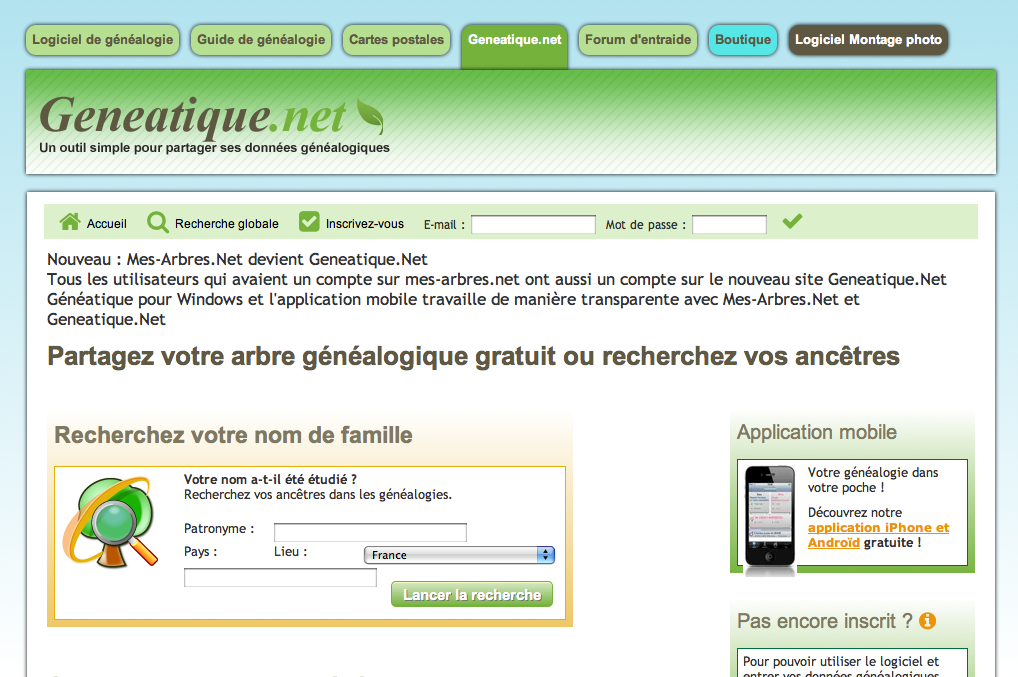Go to the Forum d'entraide tab
Image resolution: width=1018 pixels, height=677 pixels.
tap(638, 40)
